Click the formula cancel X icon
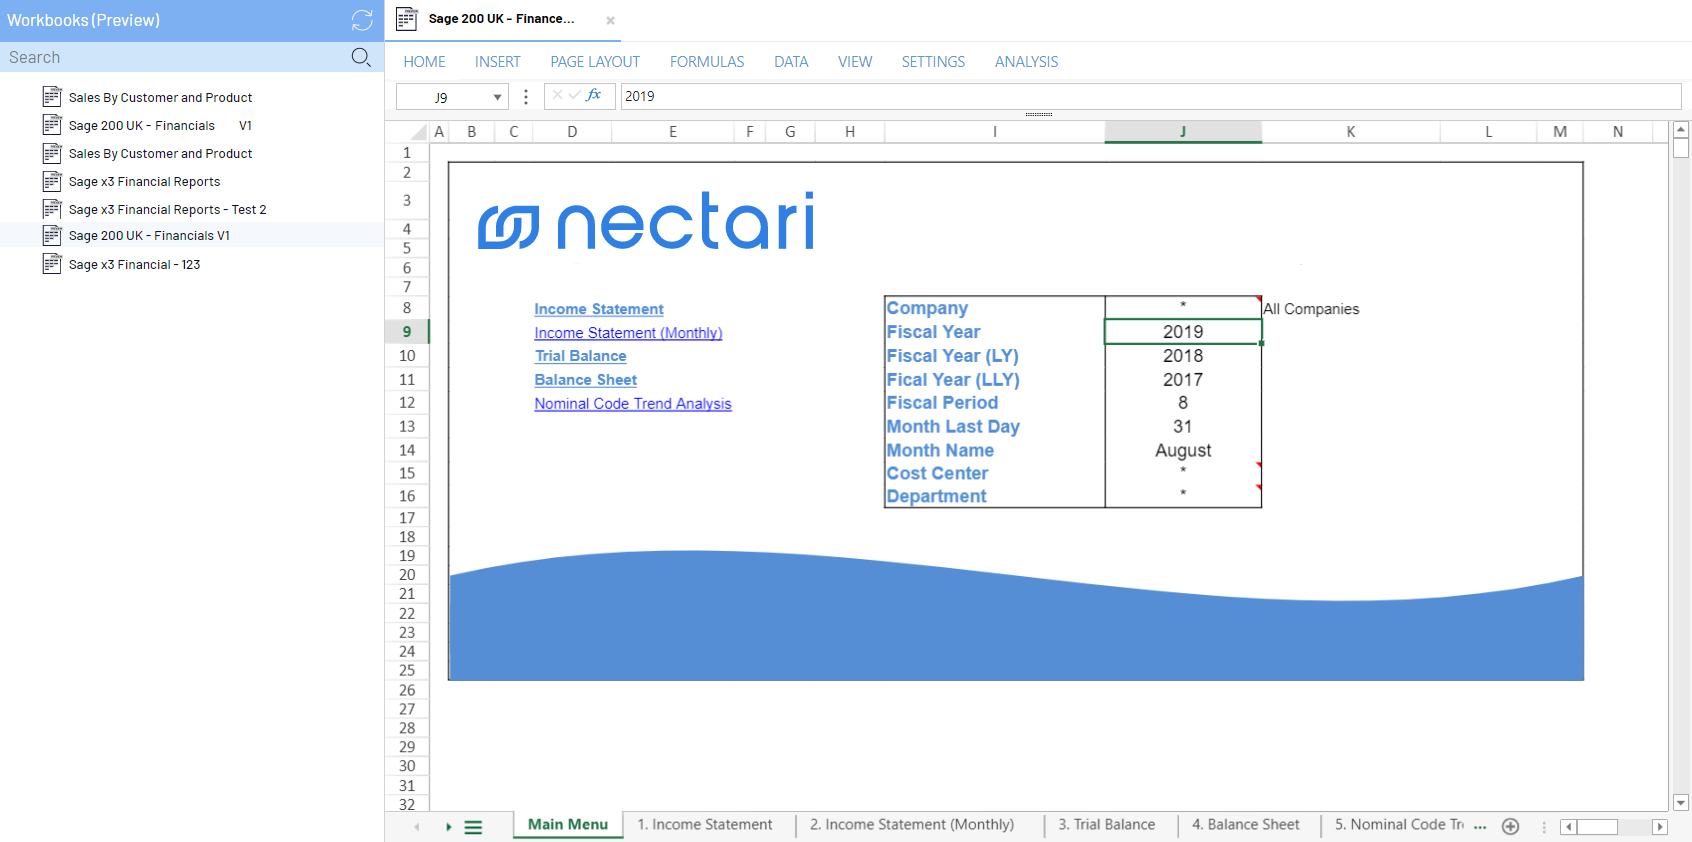The width and height of the screenshot is (1692, 842). 557,95
